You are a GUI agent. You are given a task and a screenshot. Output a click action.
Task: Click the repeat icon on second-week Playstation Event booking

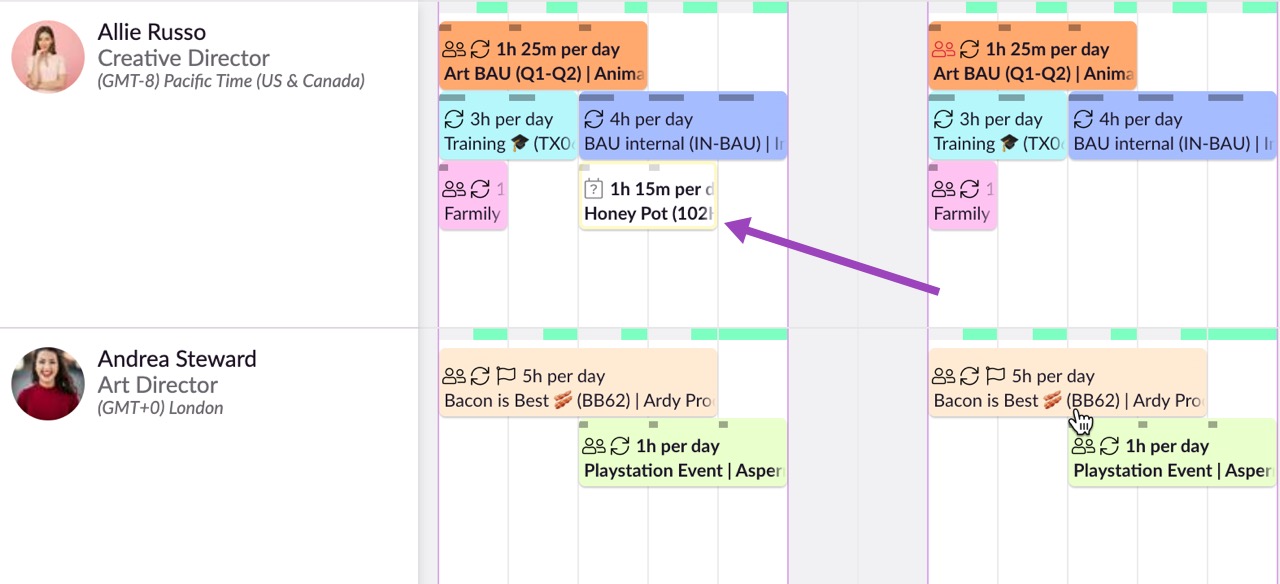pyautogui.click(x=1109, y=446)
